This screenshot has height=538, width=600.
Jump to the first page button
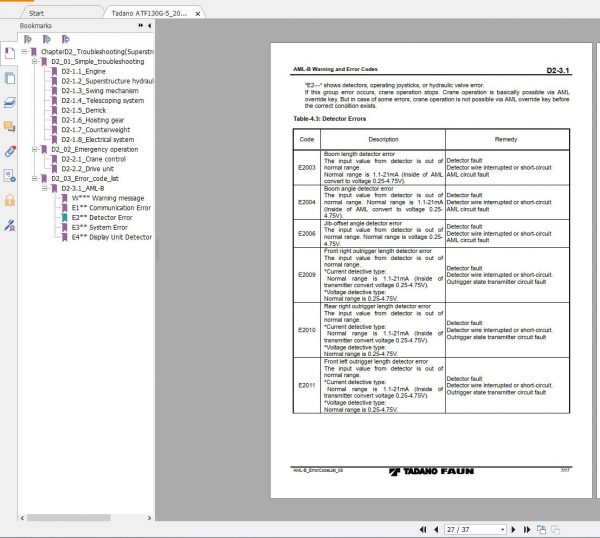coord(423,527)
